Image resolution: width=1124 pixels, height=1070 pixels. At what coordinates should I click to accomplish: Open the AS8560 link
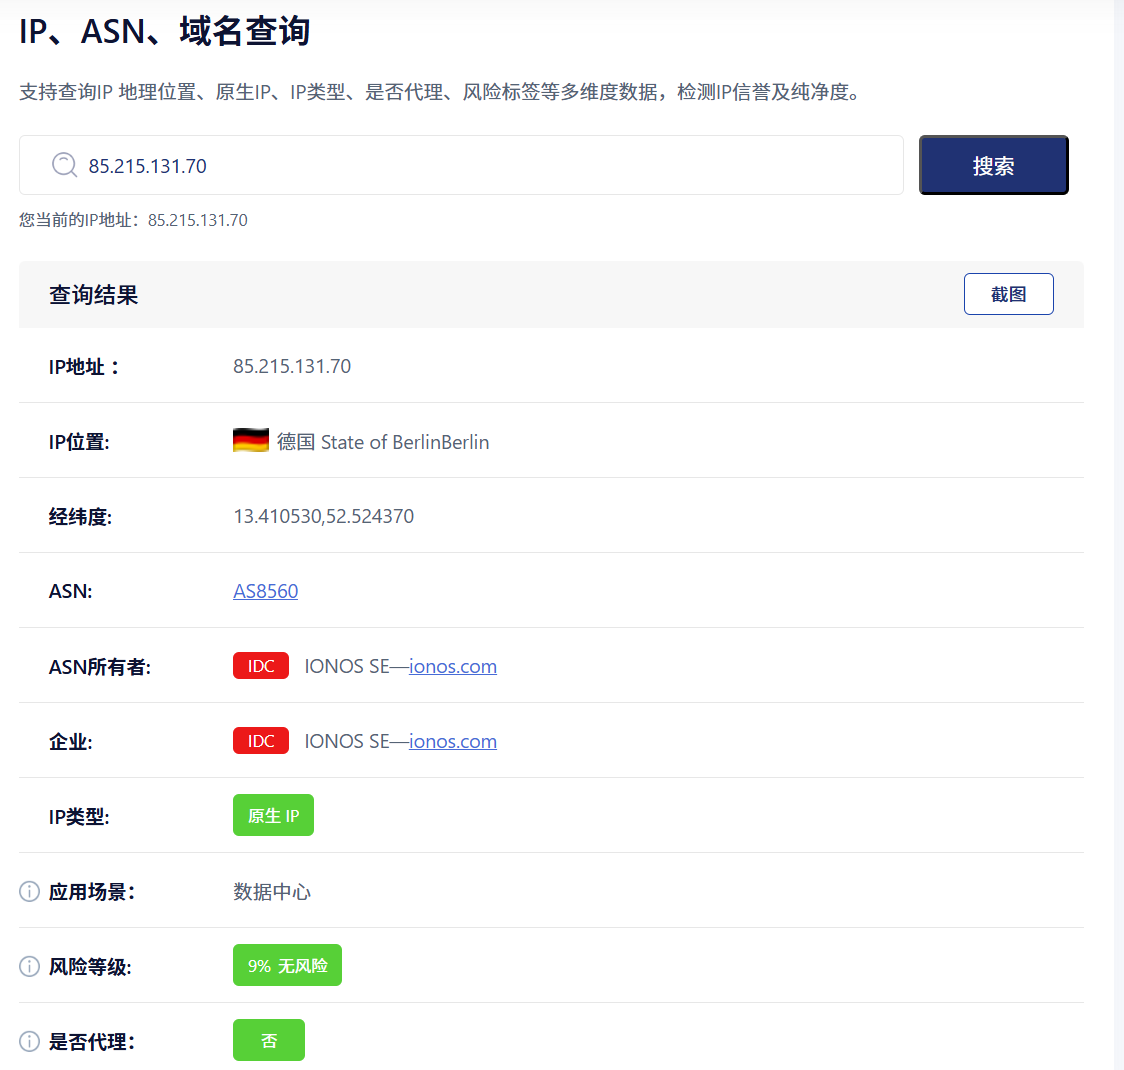tap(265, 591)
